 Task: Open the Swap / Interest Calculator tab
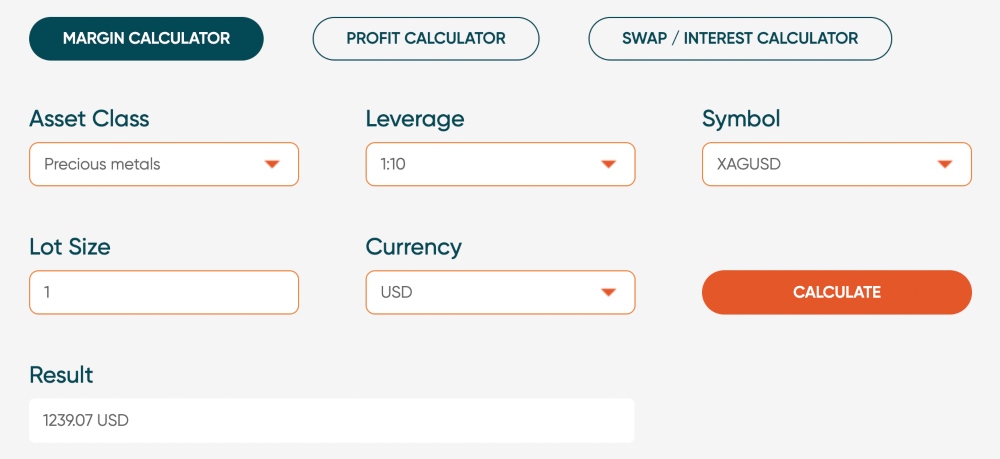(x=740, y=39)
